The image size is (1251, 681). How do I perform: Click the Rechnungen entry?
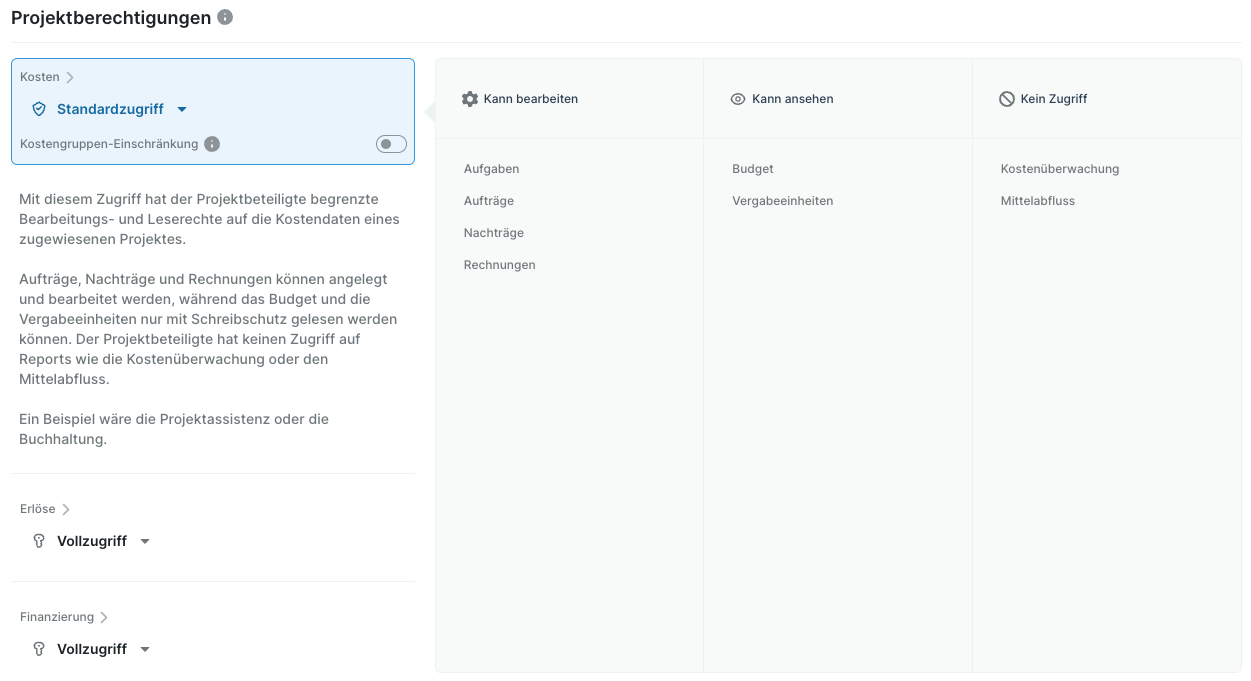click(x=500, y=265)
